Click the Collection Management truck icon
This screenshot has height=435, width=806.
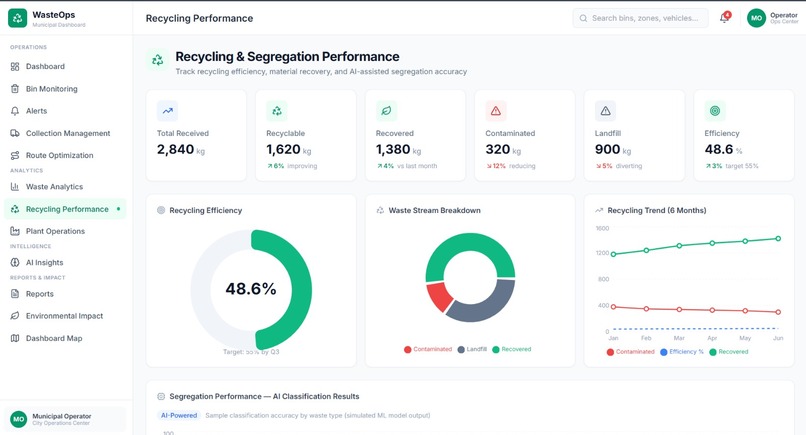click(15, 133)
